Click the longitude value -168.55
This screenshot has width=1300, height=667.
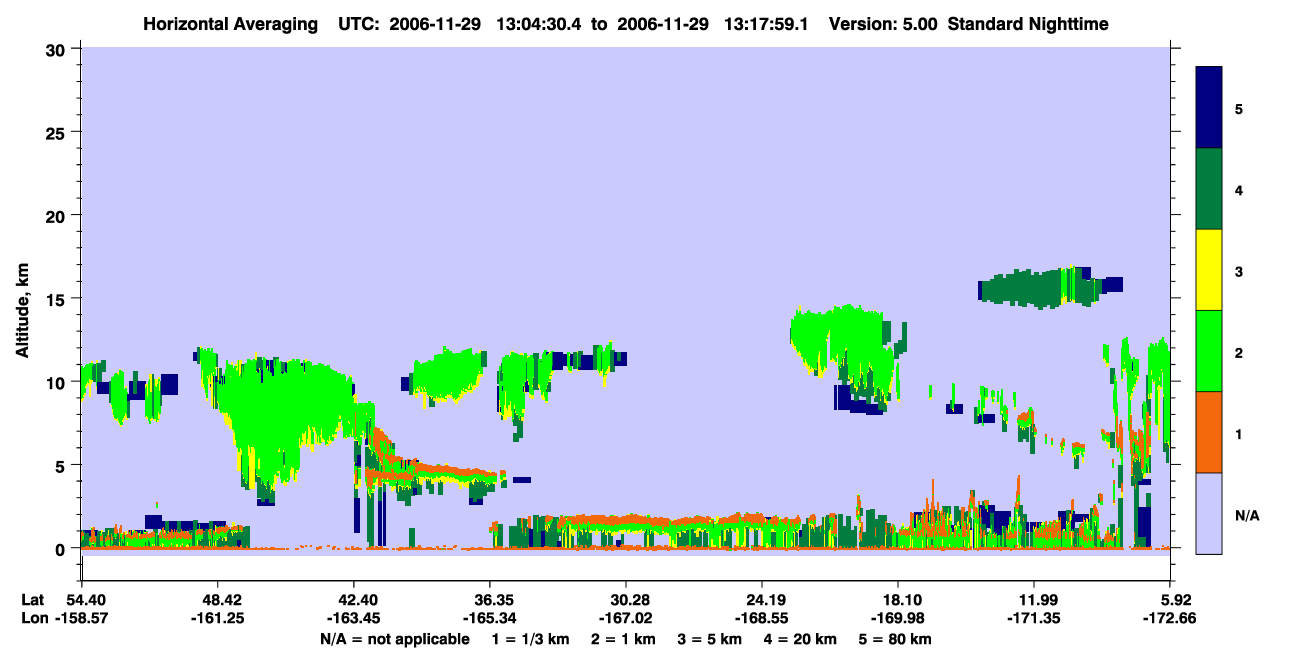[x=762, y=619]
